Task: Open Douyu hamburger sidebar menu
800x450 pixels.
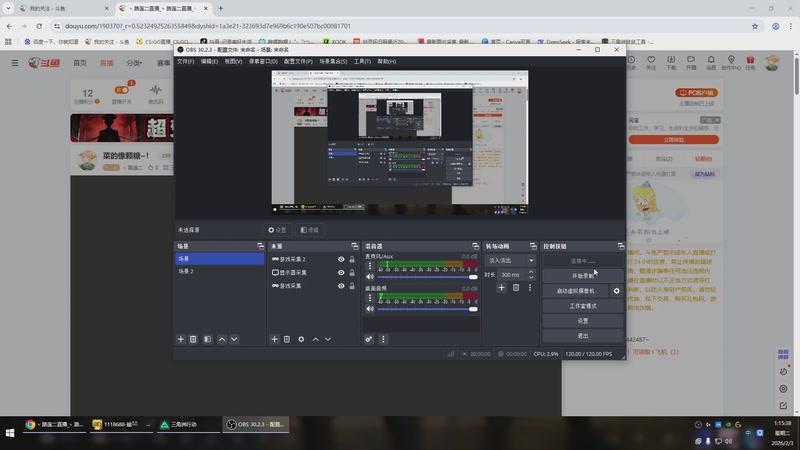Action: click(x=15, y=63)
